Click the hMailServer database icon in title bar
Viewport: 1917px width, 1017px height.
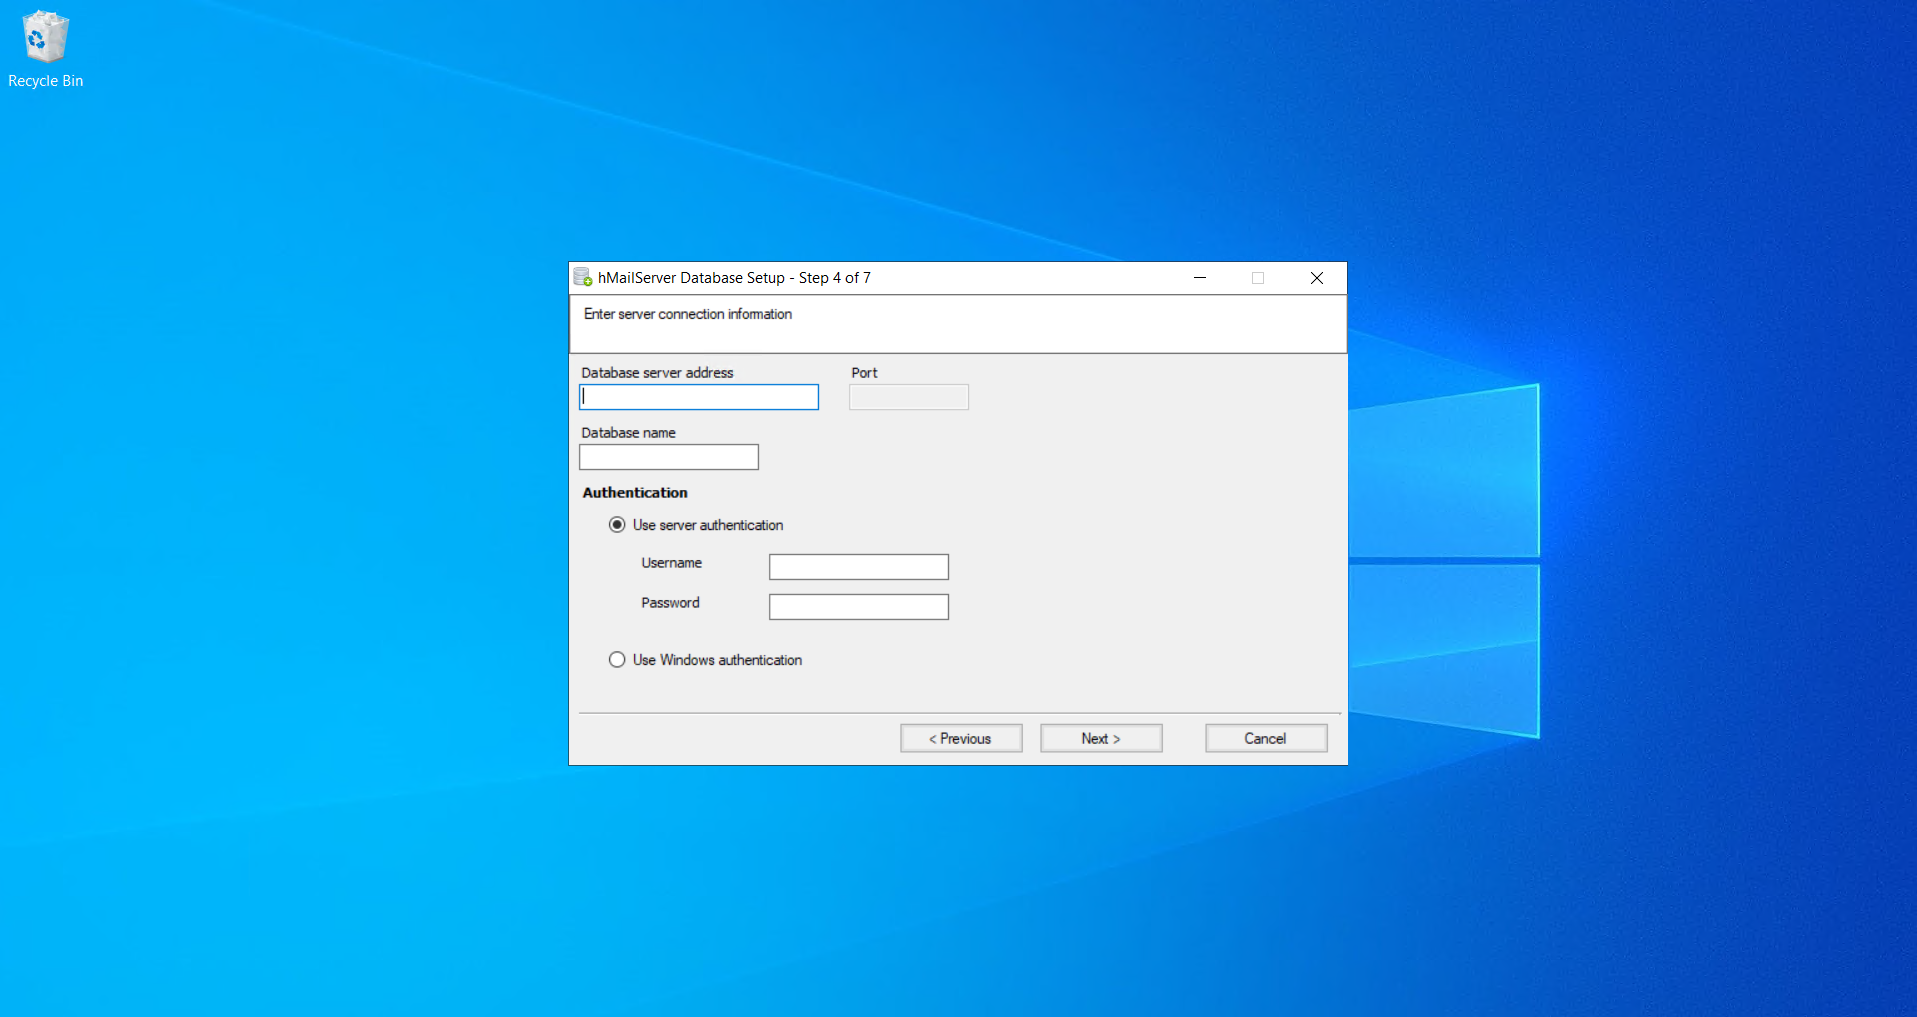pos(583,277)
